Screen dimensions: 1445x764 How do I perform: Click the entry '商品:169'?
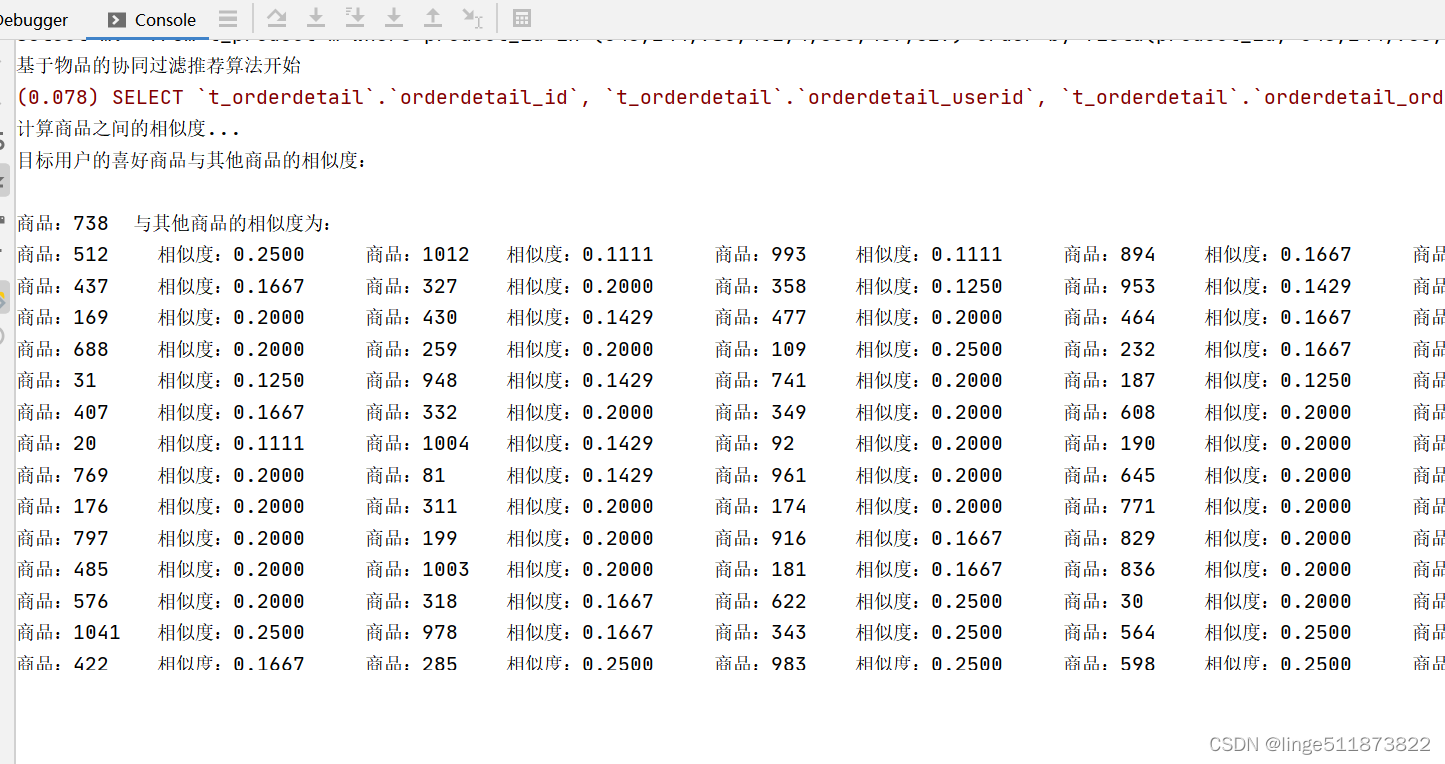pyautogui.click(x=63, y=317)
